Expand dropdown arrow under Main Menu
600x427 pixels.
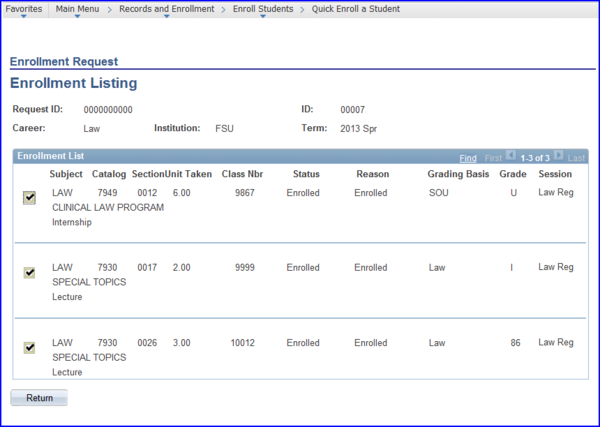tap(77, 16)
